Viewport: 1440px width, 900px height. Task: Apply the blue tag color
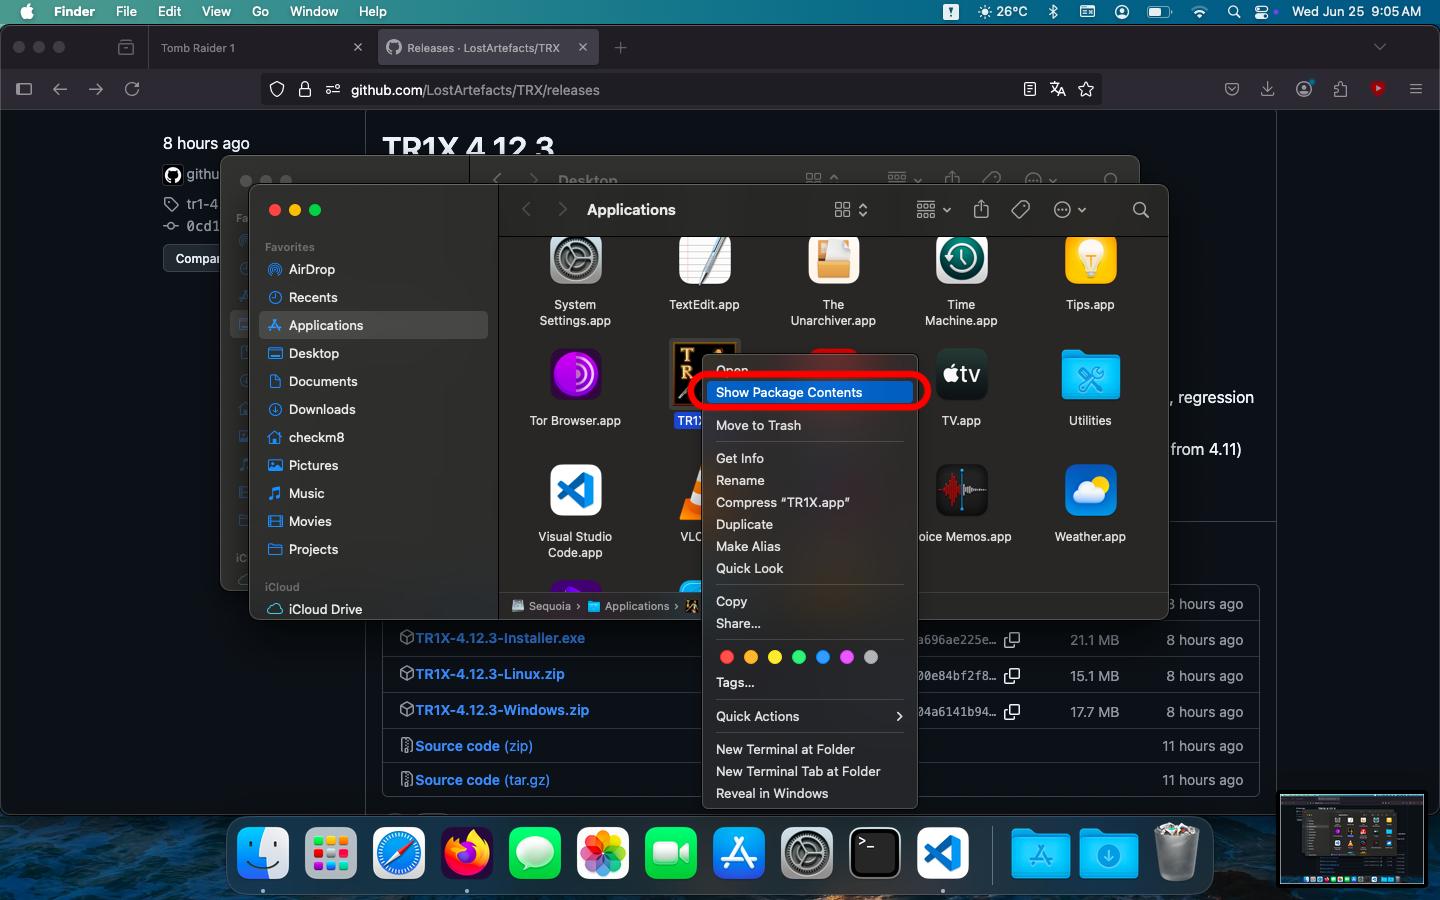pyautogui.click(x=823, y=657)
